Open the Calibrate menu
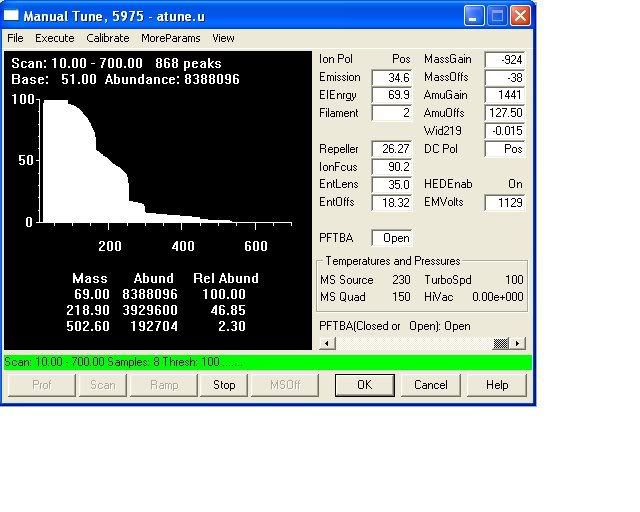Image resolution: width=640 pixels, height=512 pixels. coord(107,38)
